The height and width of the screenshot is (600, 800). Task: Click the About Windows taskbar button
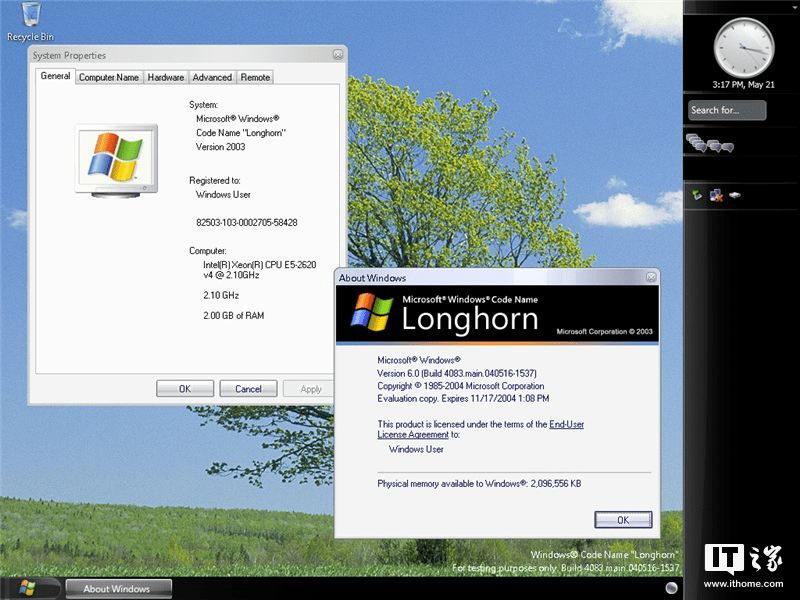pos(117,588)
